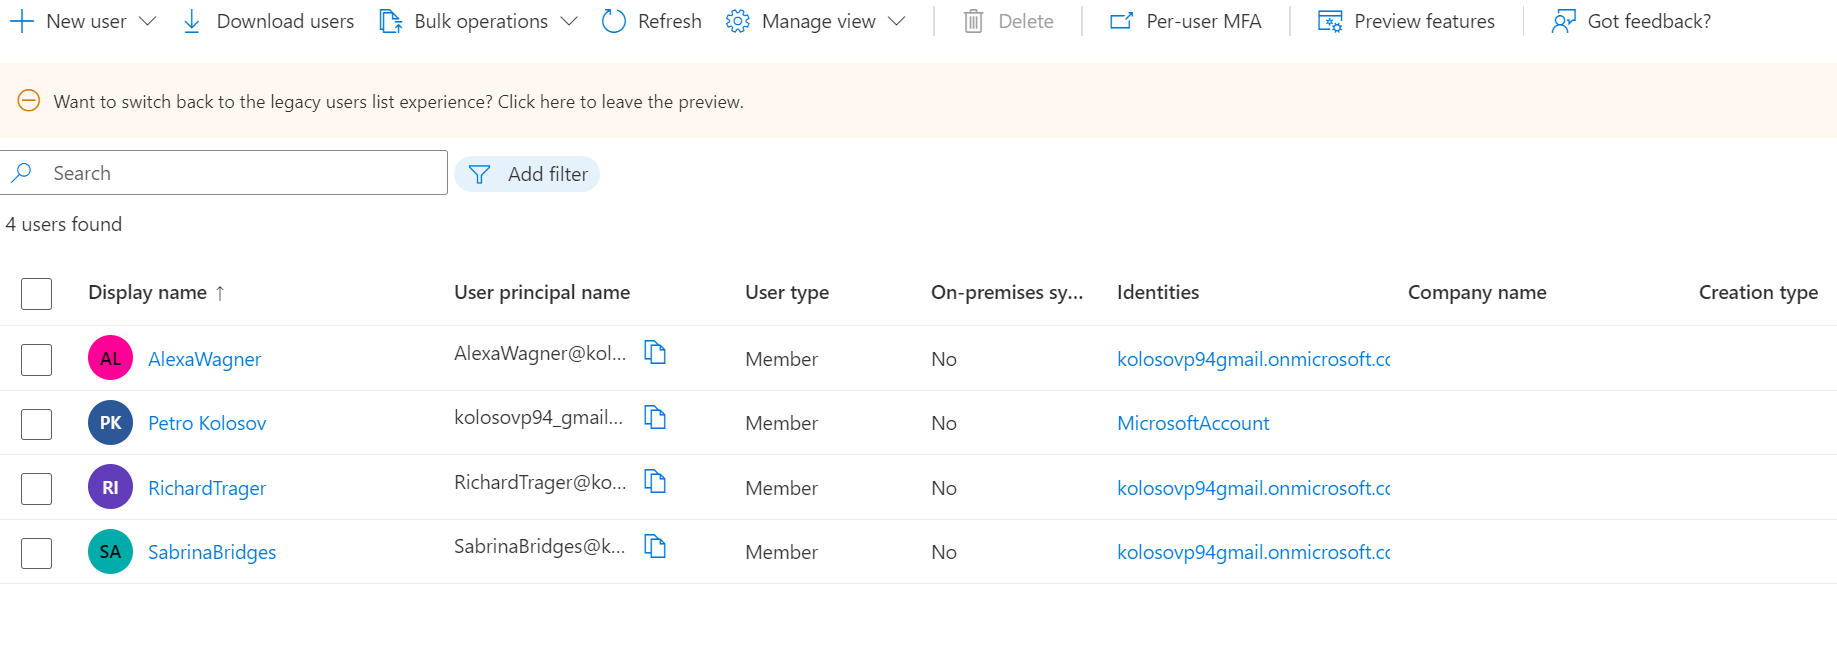1837x661 pixels.
Task: Open Preview features from the toolbar
Action: 1406,21
